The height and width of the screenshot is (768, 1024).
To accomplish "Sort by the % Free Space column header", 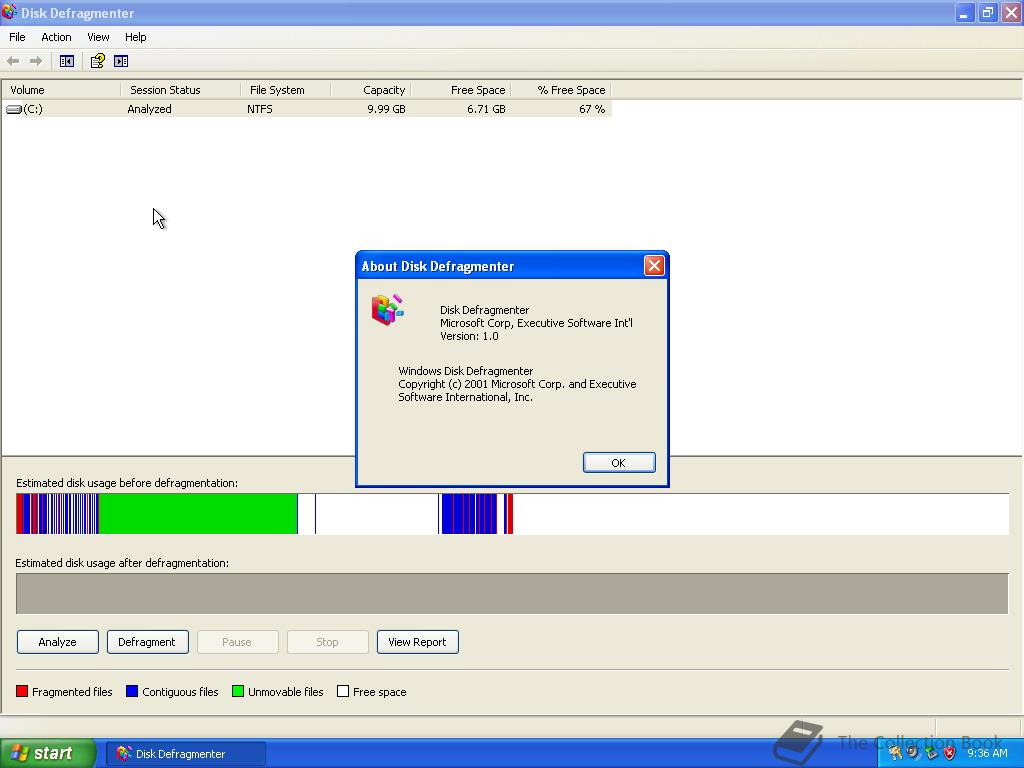I will pyautogui.click(x=560, y=90).
